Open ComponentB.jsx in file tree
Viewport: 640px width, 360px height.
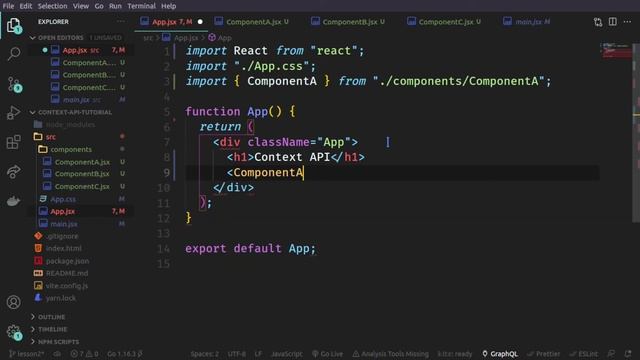point(82,174)
